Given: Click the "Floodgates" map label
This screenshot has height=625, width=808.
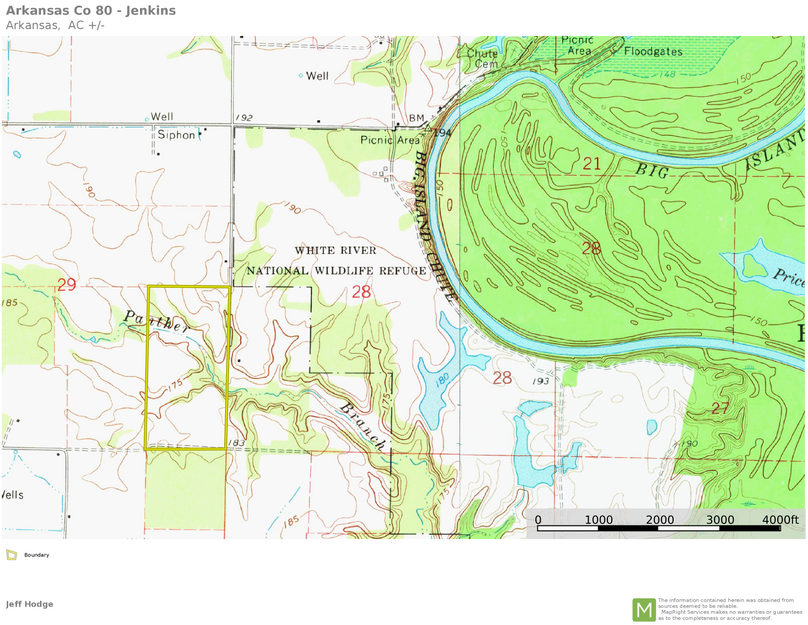Looking at the screenshot, I should (653, 52).
